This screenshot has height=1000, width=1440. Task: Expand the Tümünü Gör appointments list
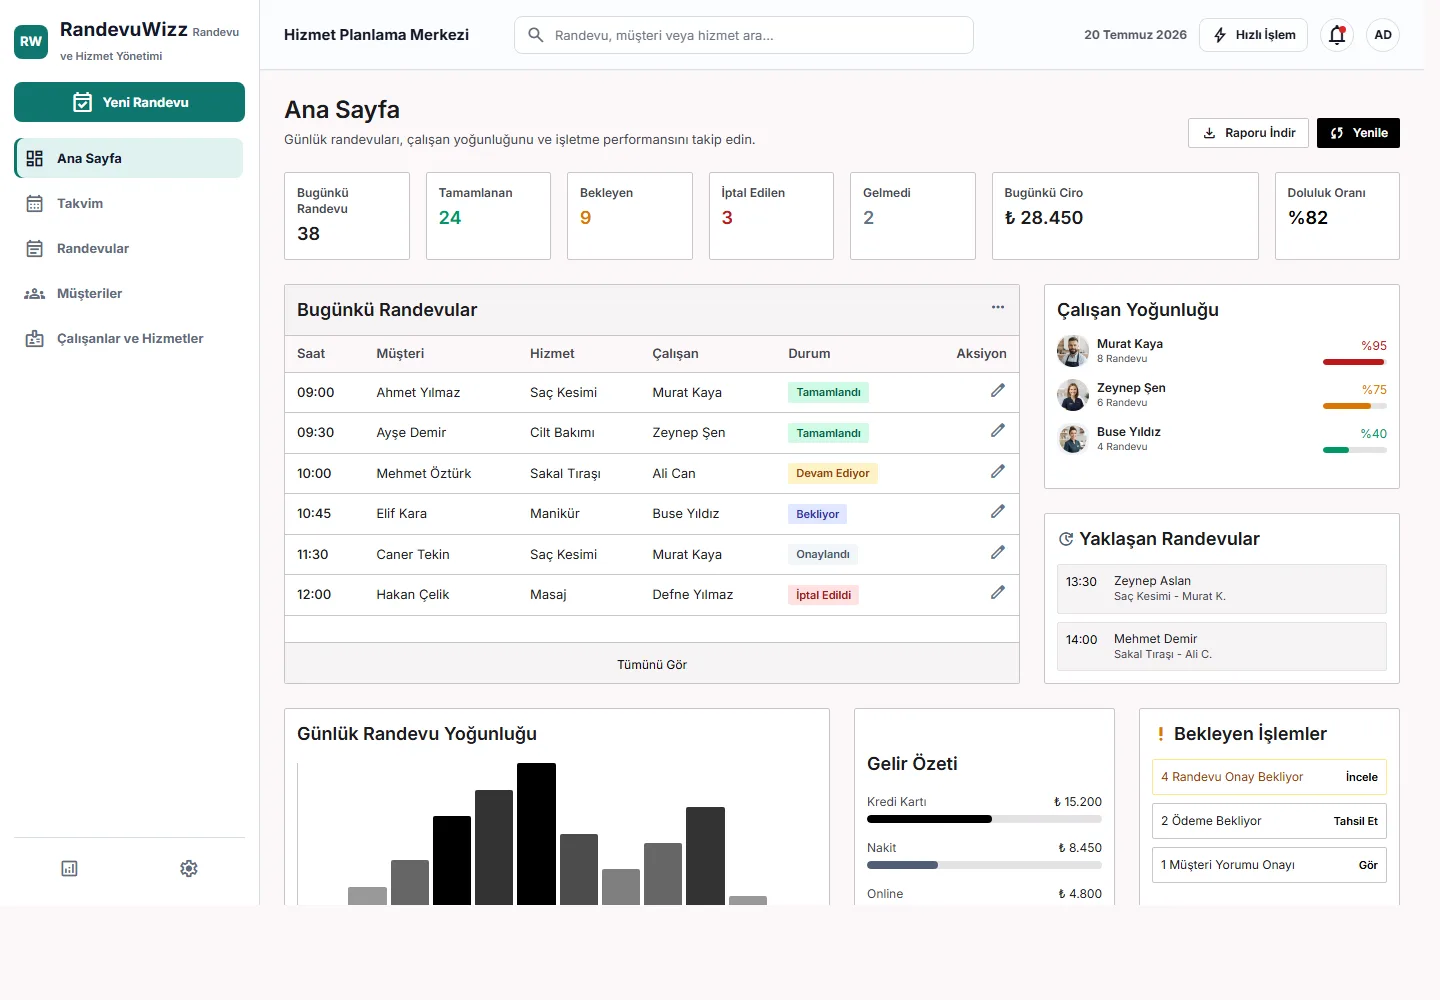pyautogui.click(x=652, y=664)
